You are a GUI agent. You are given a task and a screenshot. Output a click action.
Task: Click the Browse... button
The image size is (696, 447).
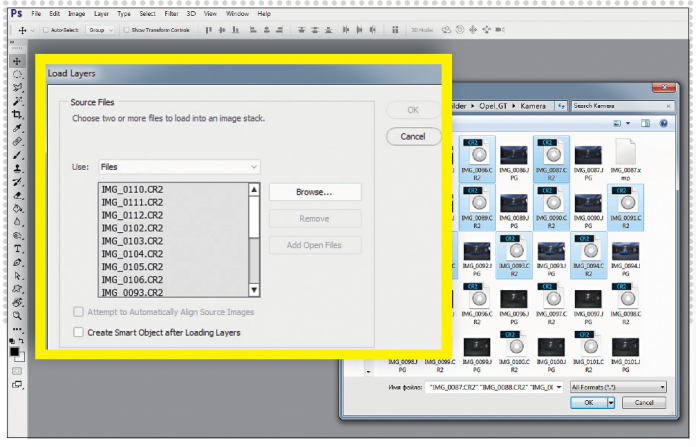315,191
